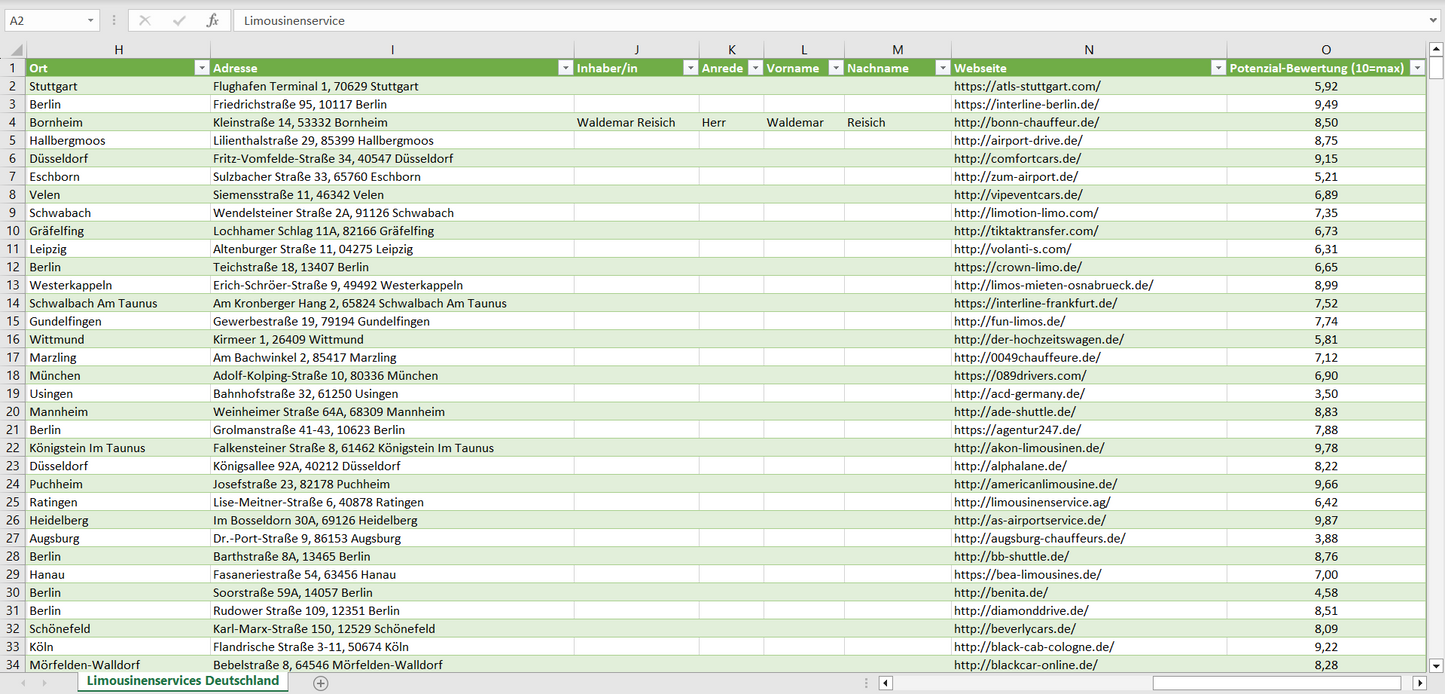This screenshot has width=1445, height=694.
Task: Click the Cancel X icon in formula bar
Action: pyautogui.click(x=145, y=20)
